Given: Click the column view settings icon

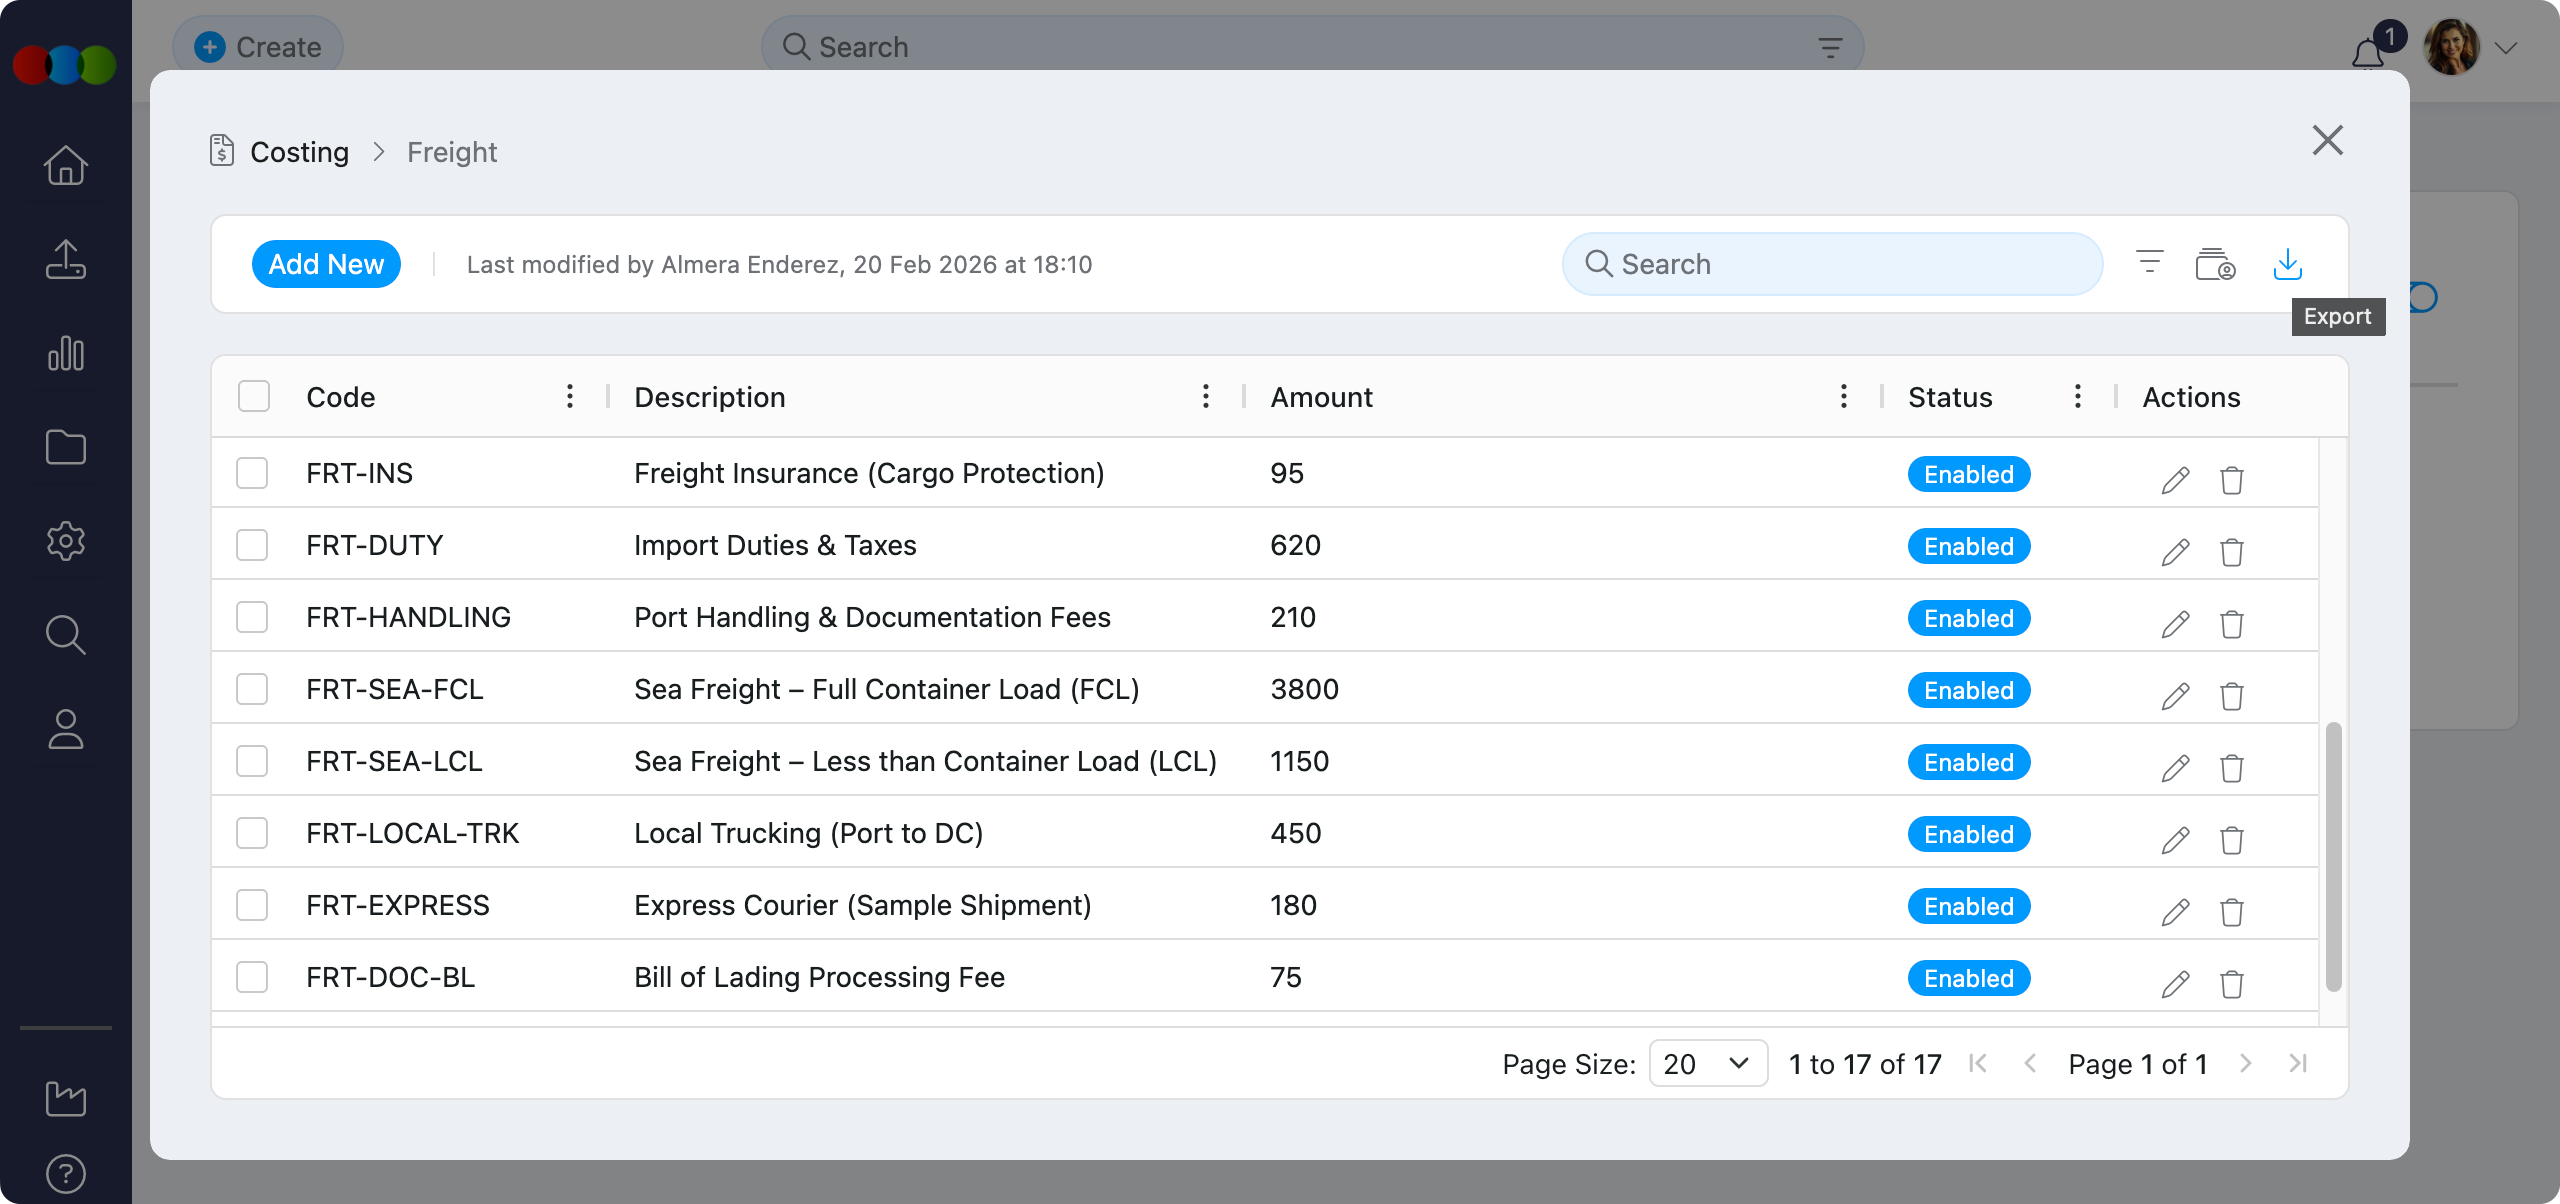Looking at the screenshot, I should [2215, 264].
